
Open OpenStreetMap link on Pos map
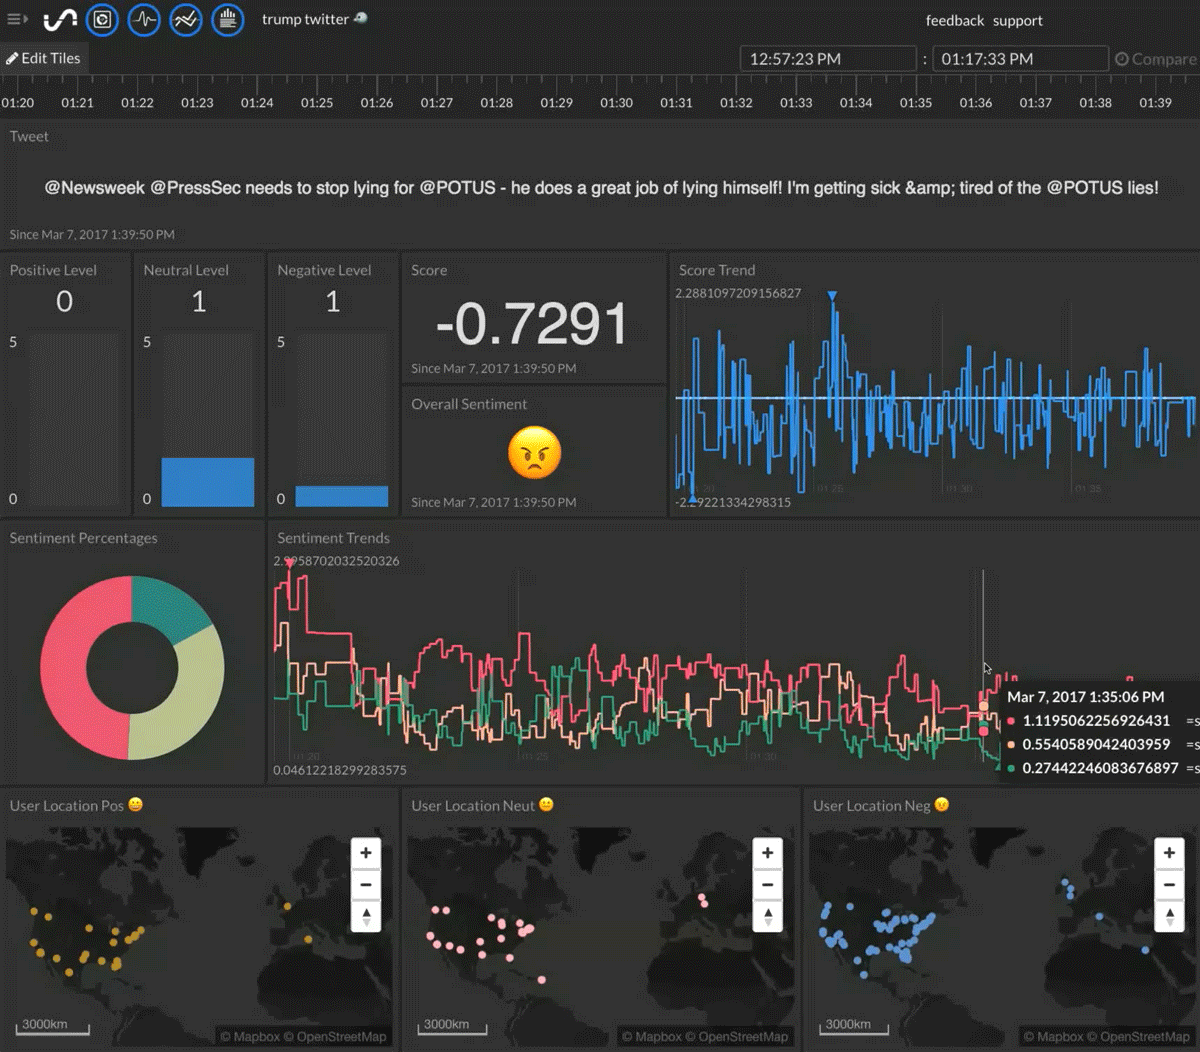(335, 1036)
